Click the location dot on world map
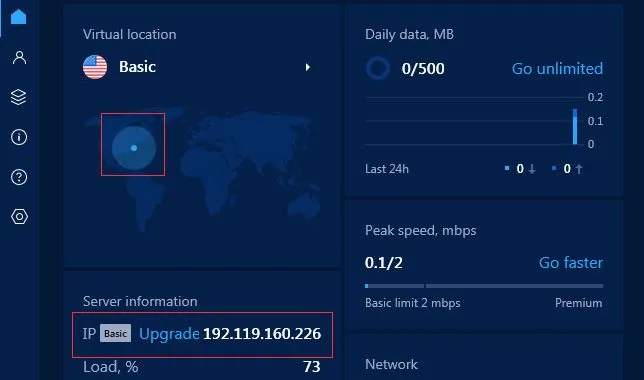The height and width of the screenshot is (380, 644). tap(134, 148)
